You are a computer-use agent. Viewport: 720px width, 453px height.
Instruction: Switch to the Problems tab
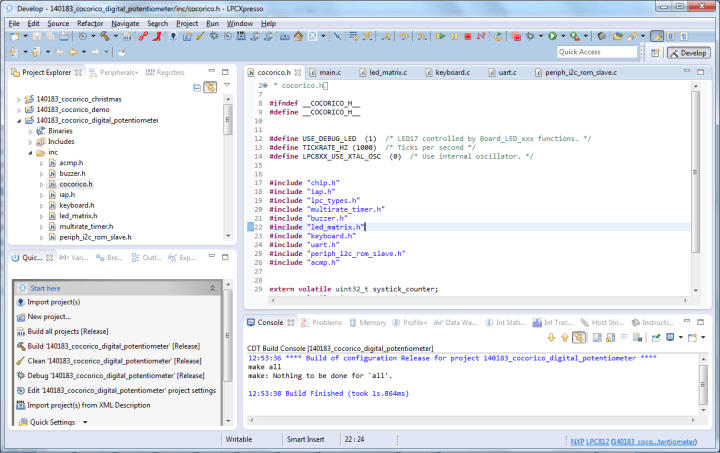click(322, 323)
